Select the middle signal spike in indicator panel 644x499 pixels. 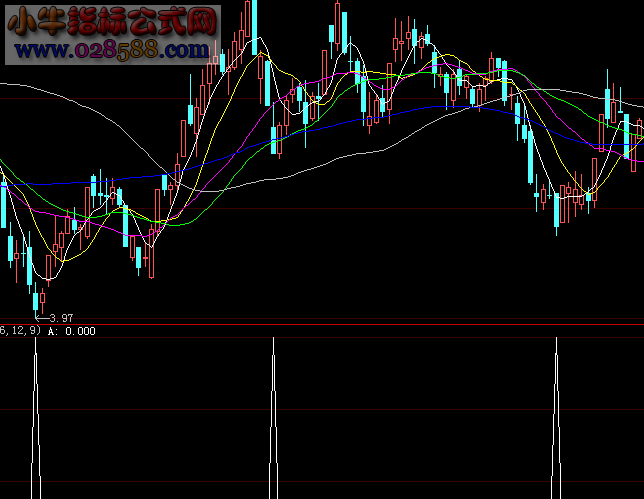click(x=273, y=420)
